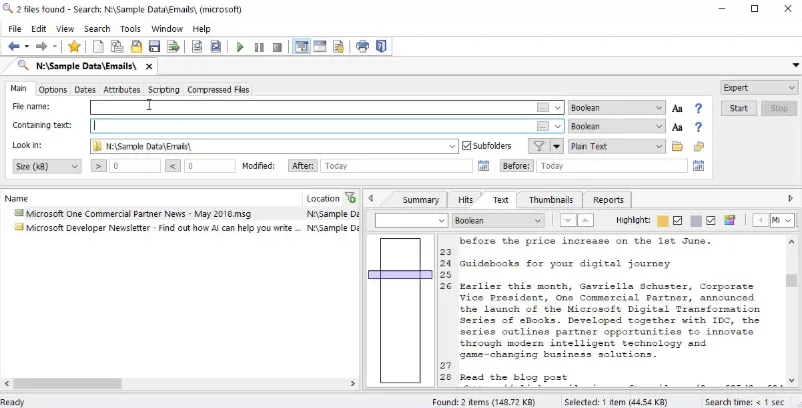Open calendar picker for After date

pyautogui.click(x=483, y=166)
